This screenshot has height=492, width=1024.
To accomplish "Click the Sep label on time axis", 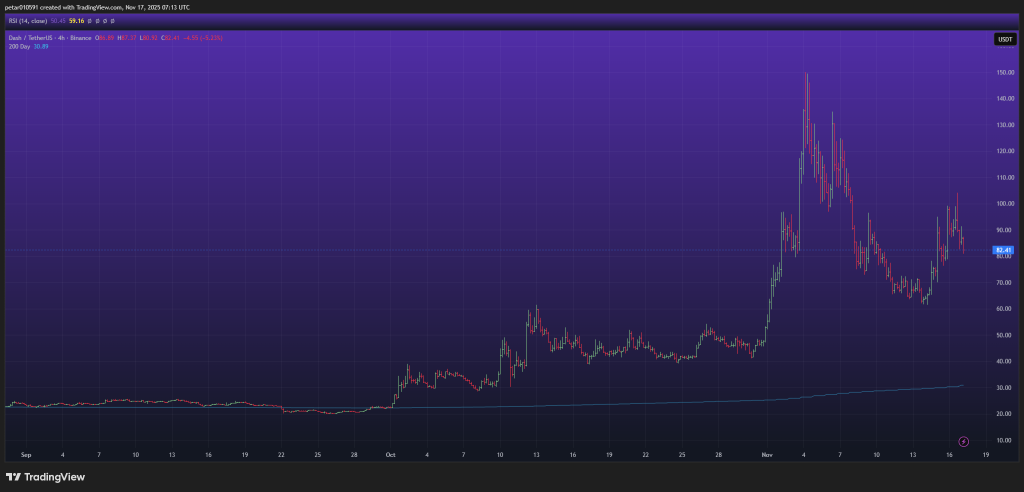I will tap(24, 454).
